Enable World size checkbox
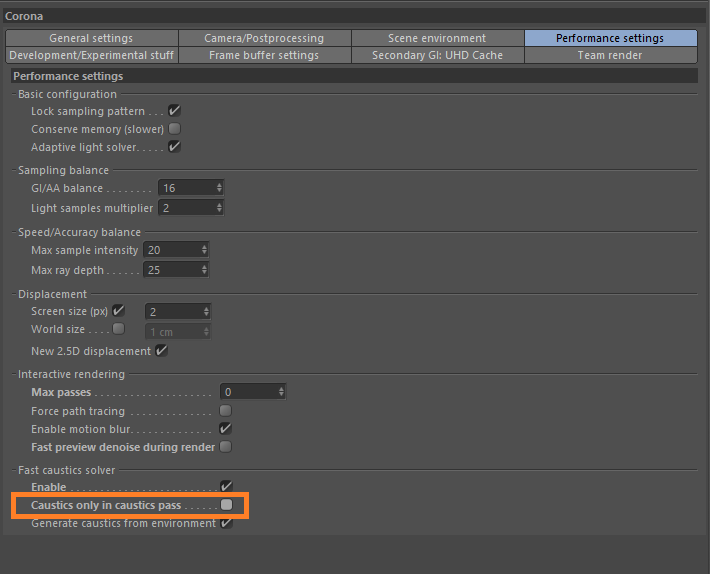This screenshot has height=574, width=710. click(119, 329)
